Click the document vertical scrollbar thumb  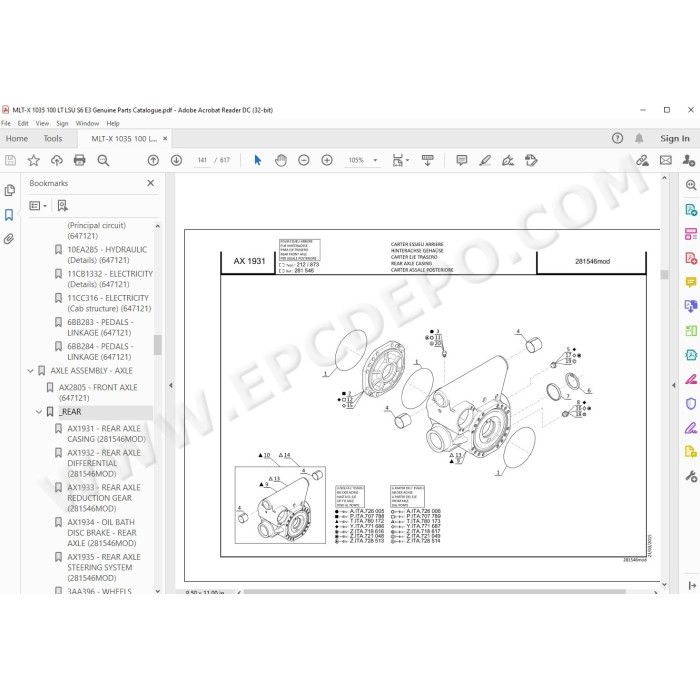point(664,275)
